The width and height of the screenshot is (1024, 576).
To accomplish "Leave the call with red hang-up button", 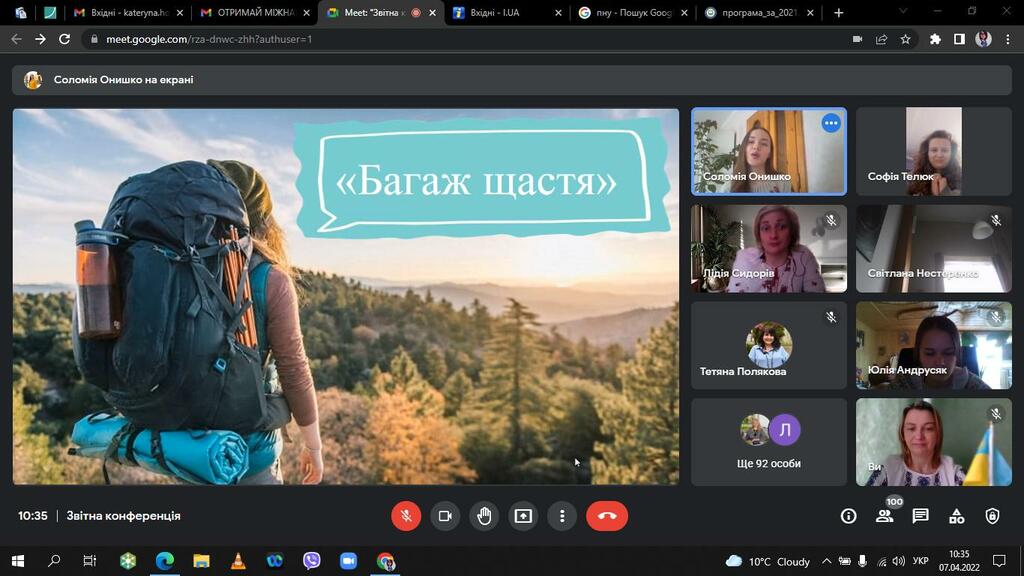I will 607,516.
